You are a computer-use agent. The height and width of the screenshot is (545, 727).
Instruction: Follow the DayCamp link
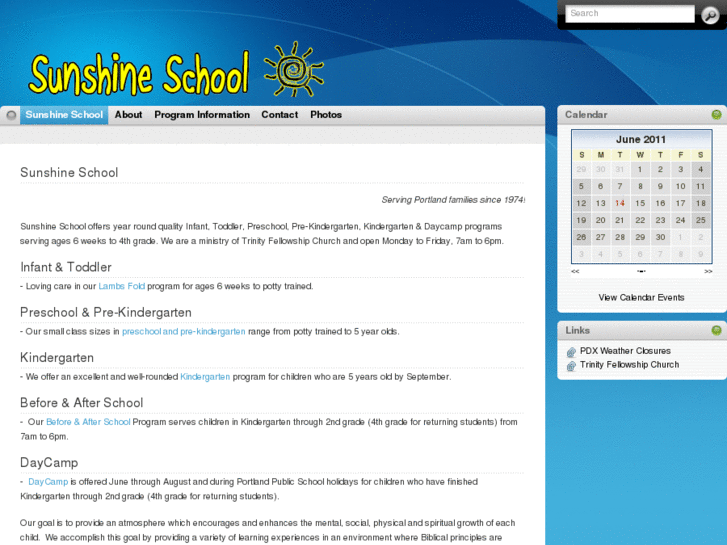[48, 482]
